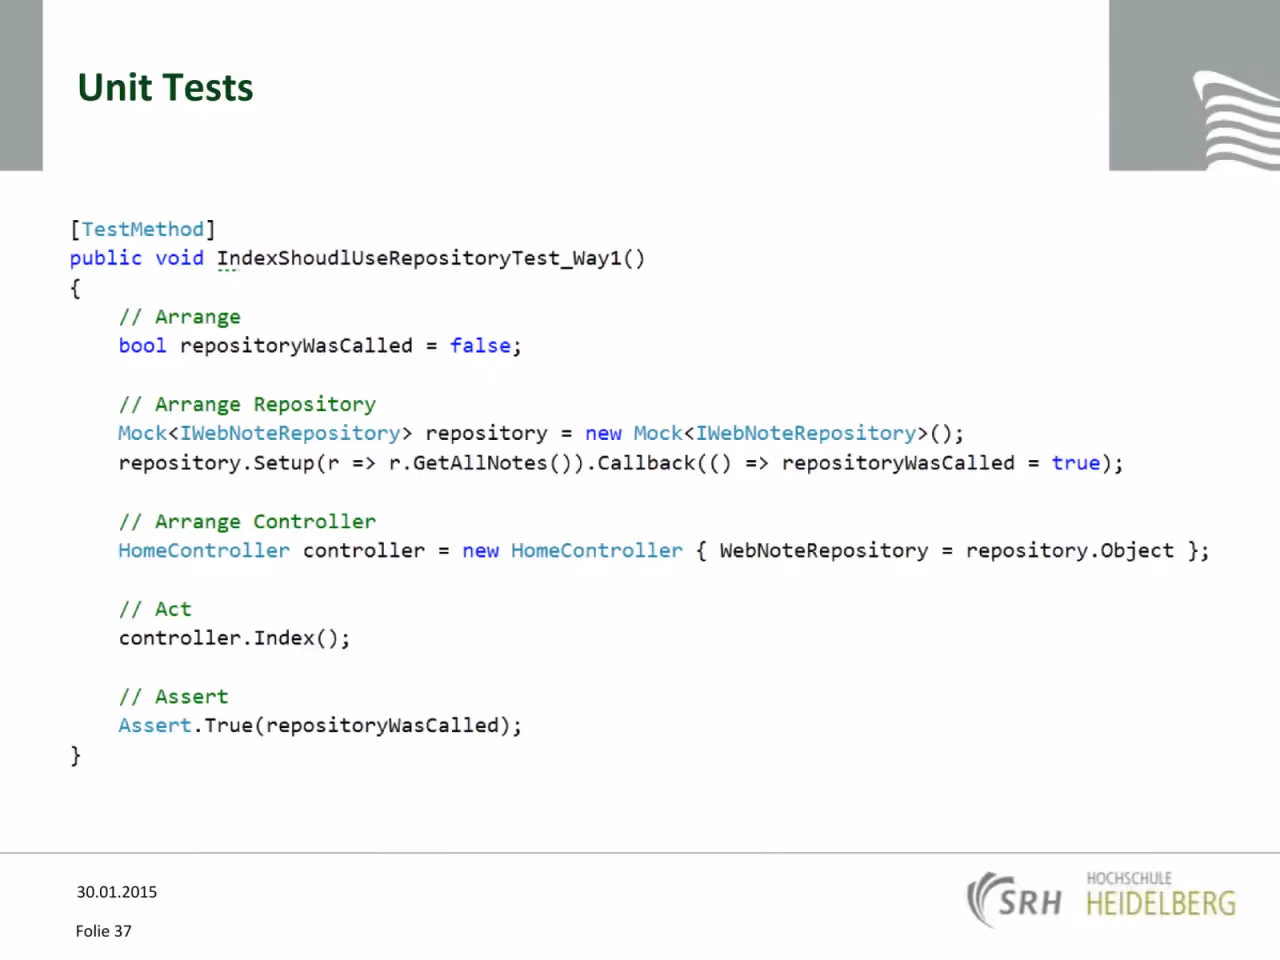Click the Unit Tests slide title
Image resolution: width=1280 pixels, height=960 pixels.
pos(165,88)
